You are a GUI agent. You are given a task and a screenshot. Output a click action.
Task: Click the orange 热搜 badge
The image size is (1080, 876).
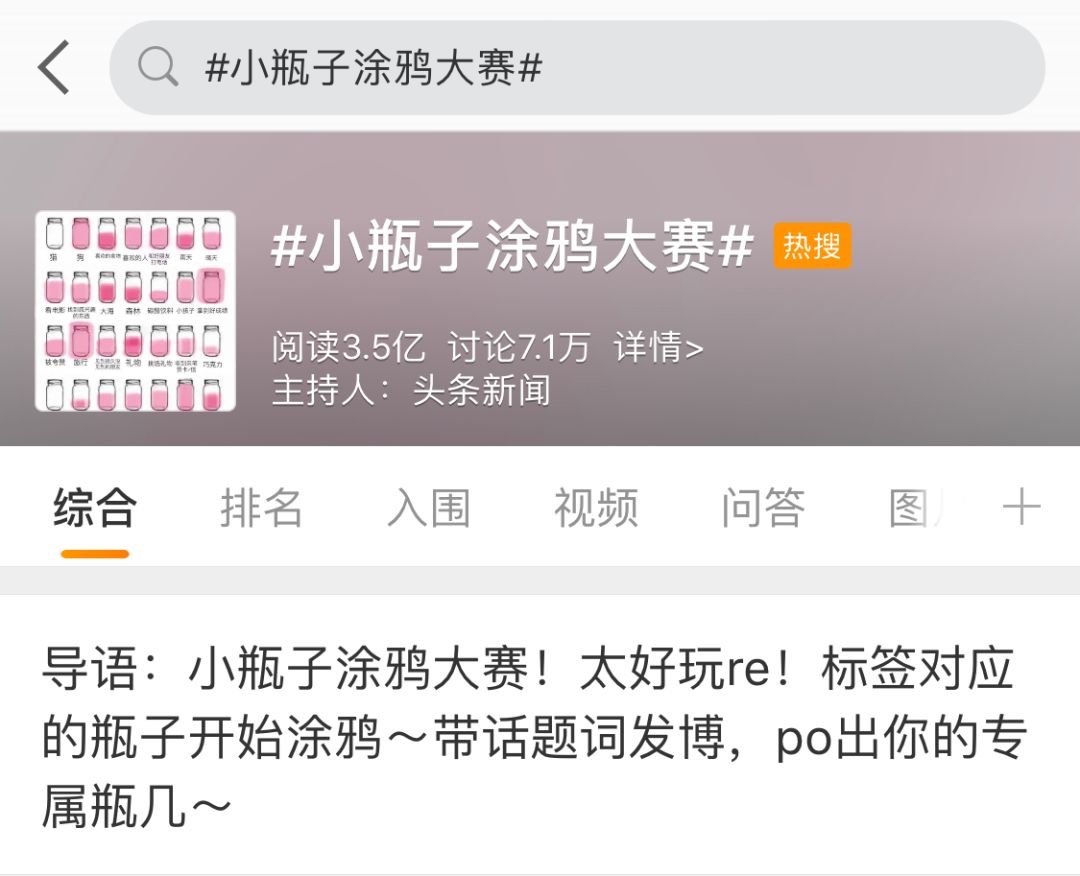812,245
